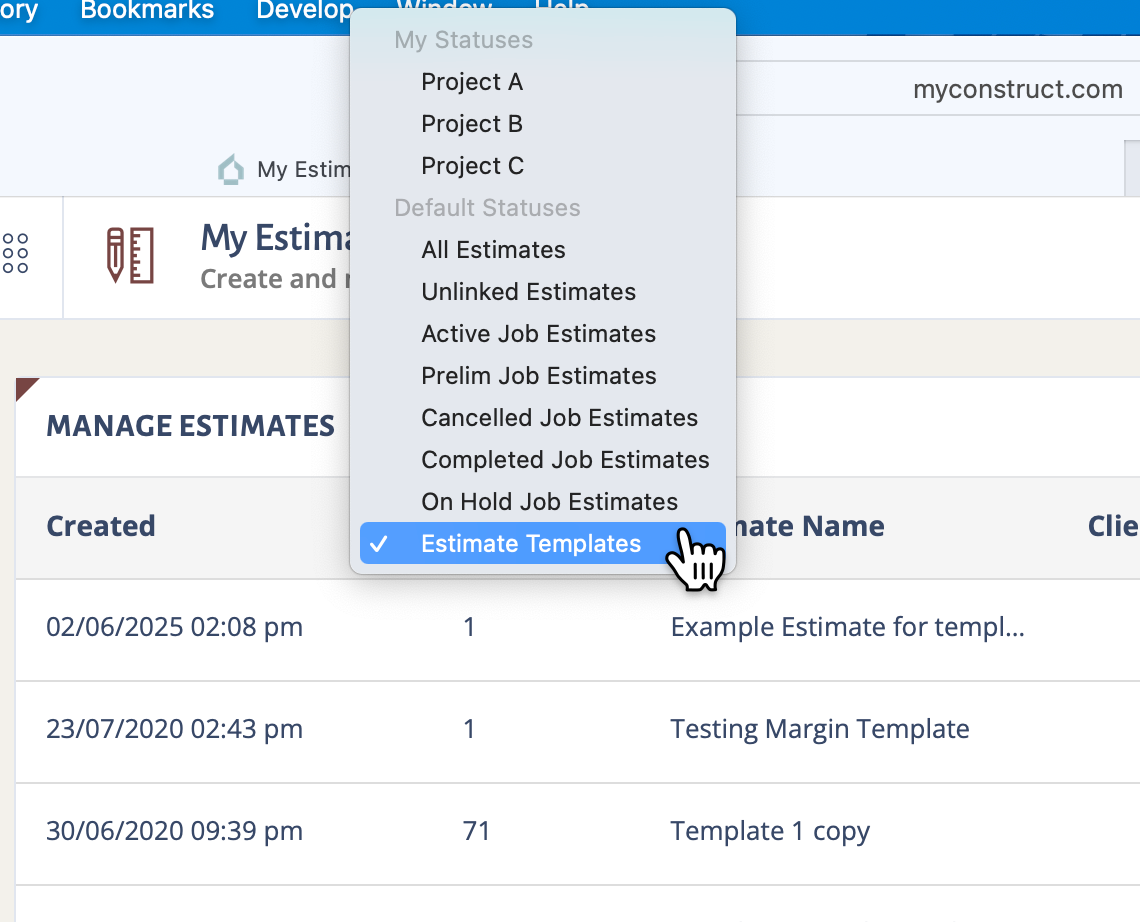Click the house logo in the tab
Viewport: 1140px width, 922px height.
pyautogui.click(x=231, y=170)
